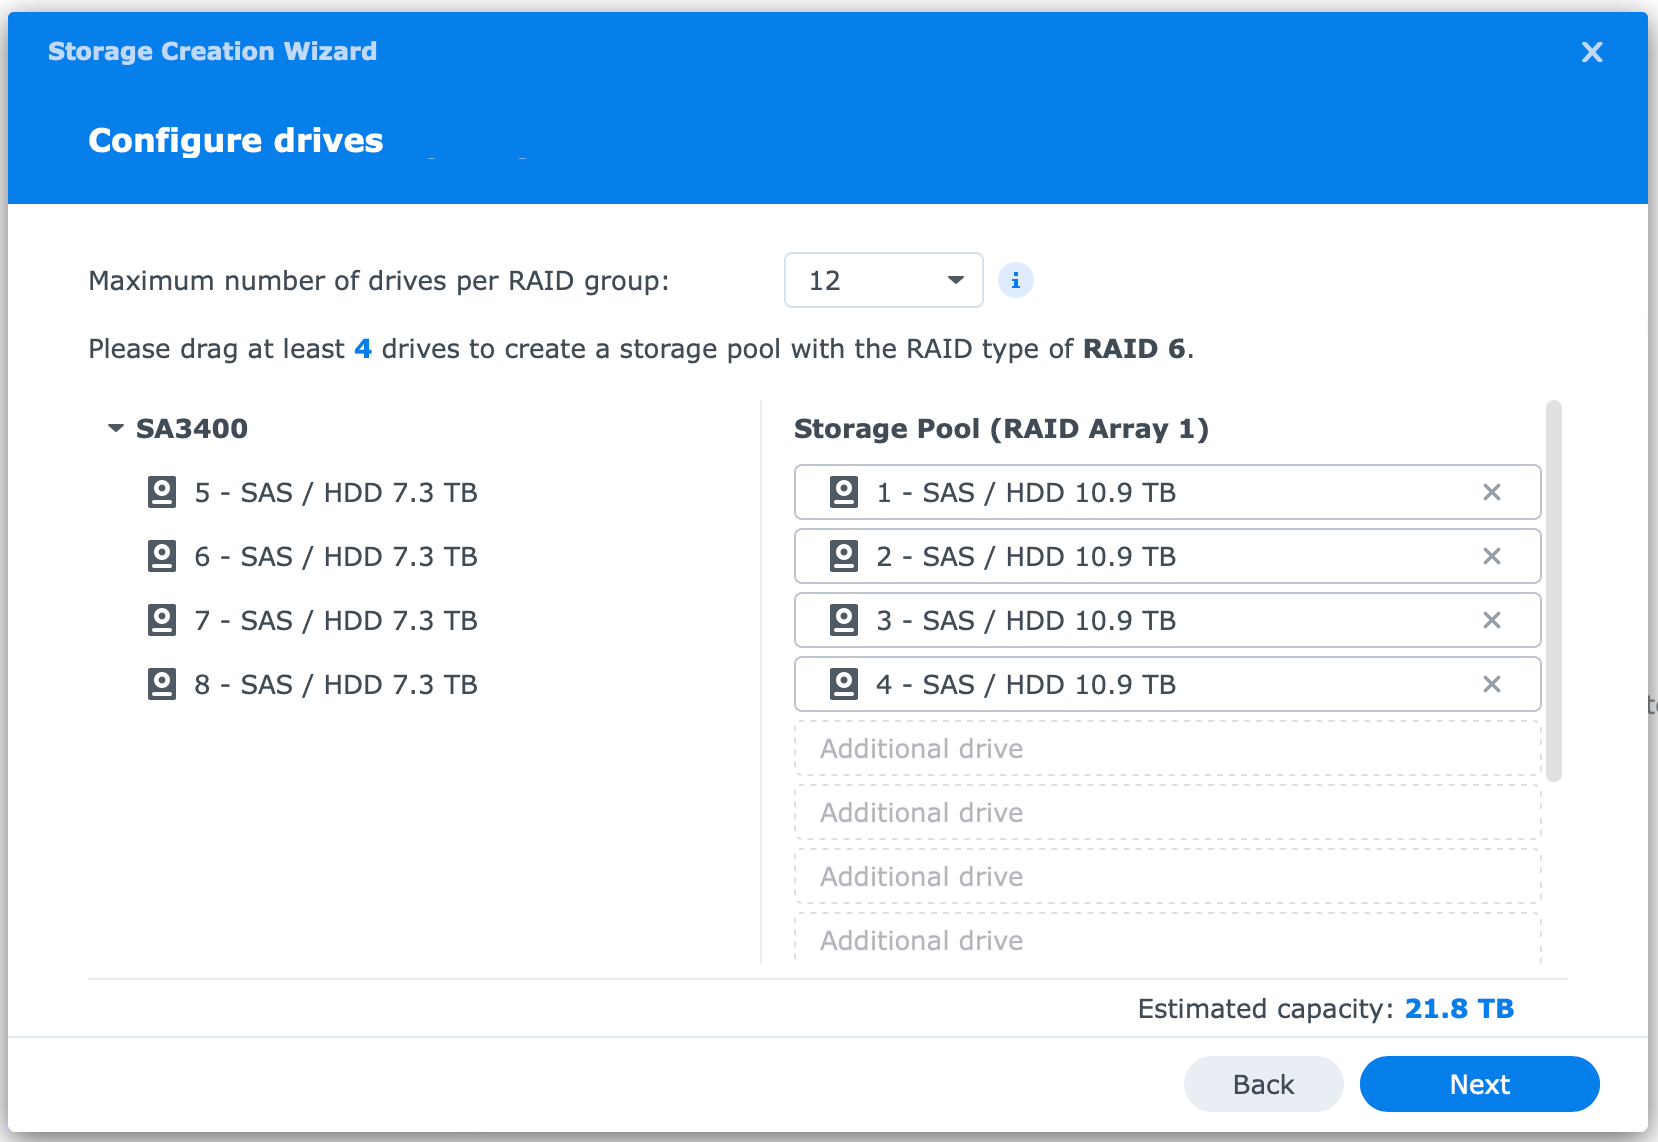This screenshot has height=1142, width=1658.
Task: Click the 'Storage Creation Wizard' title
Action: [213, 51]
